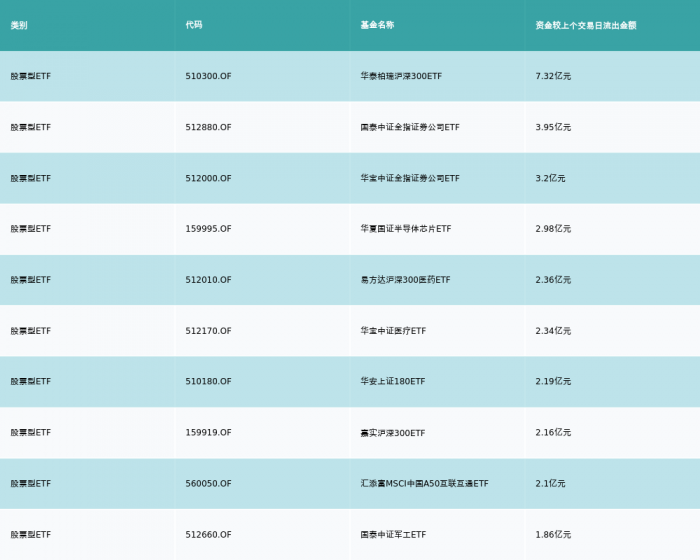Select fund name 嘉实沪深300ETF

pyautogui.click(x=393, y=433)
